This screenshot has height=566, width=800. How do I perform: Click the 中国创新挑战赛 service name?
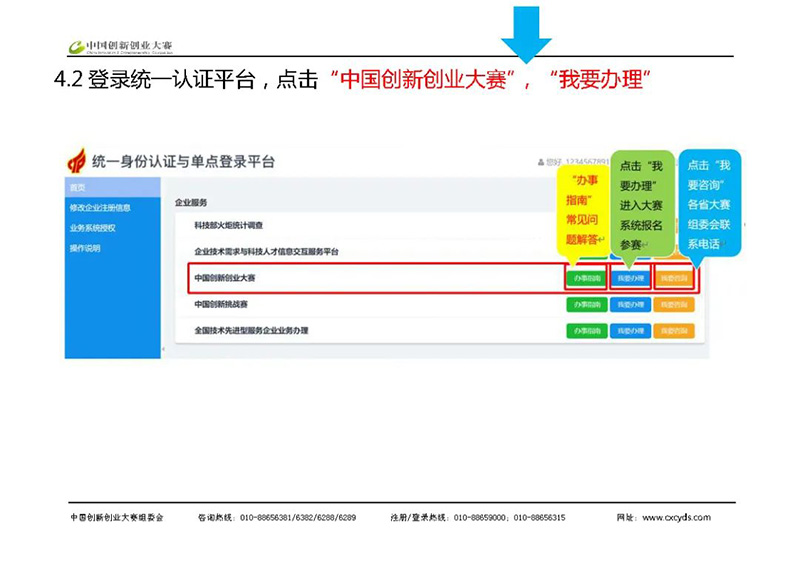click(x=221, y=305)
